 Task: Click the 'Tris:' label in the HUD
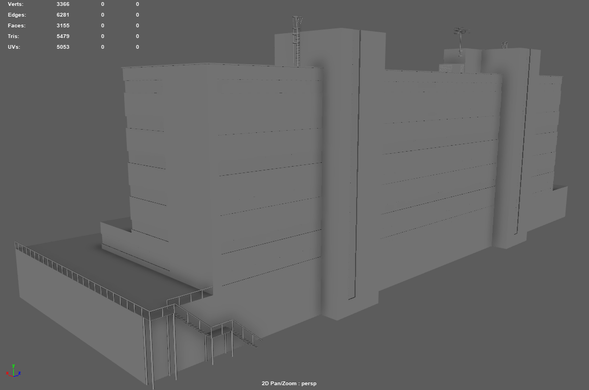click(x=14, y=36)
